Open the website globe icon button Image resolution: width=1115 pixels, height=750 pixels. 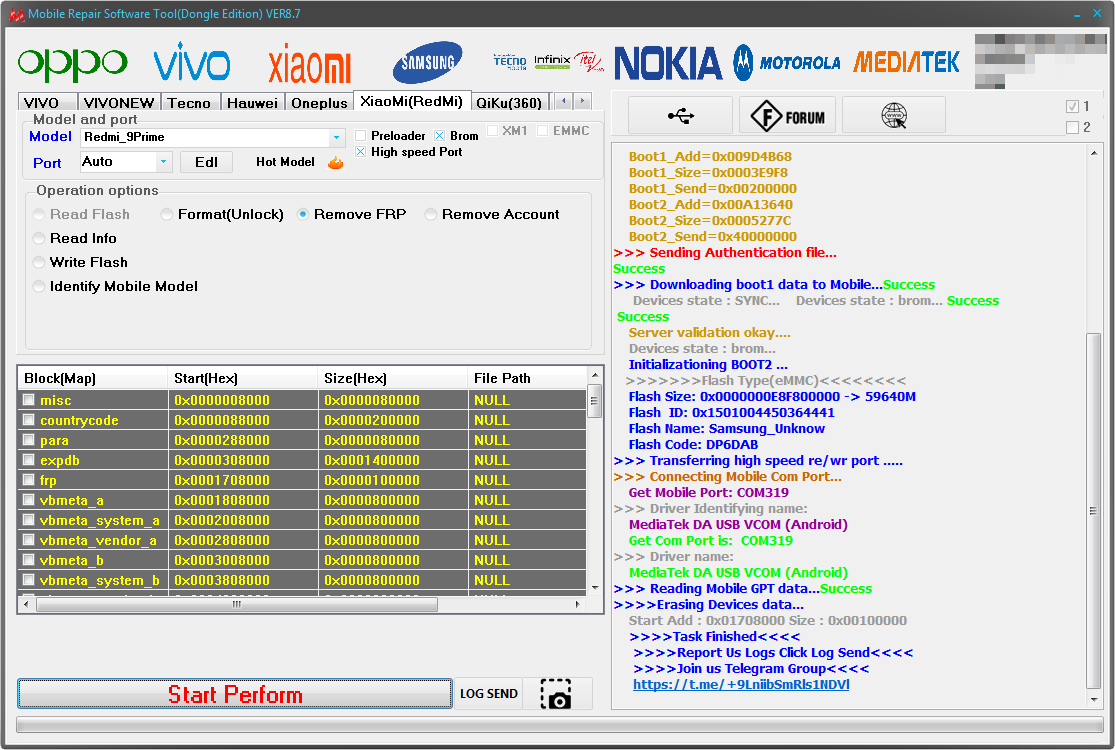(x=894, y=115)
